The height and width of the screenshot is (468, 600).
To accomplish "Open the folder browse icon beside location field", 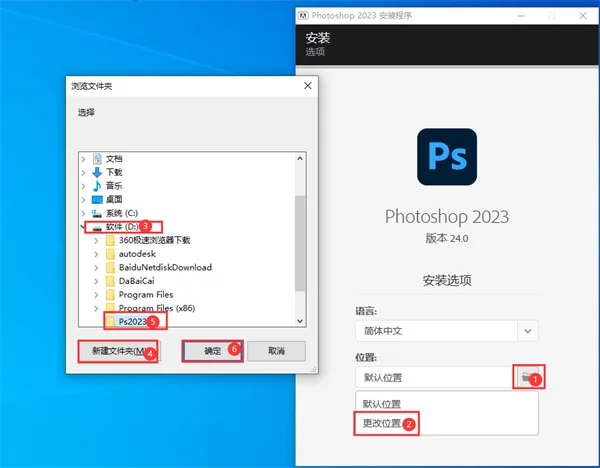I will pyautogui.click(x=527, y=377).
